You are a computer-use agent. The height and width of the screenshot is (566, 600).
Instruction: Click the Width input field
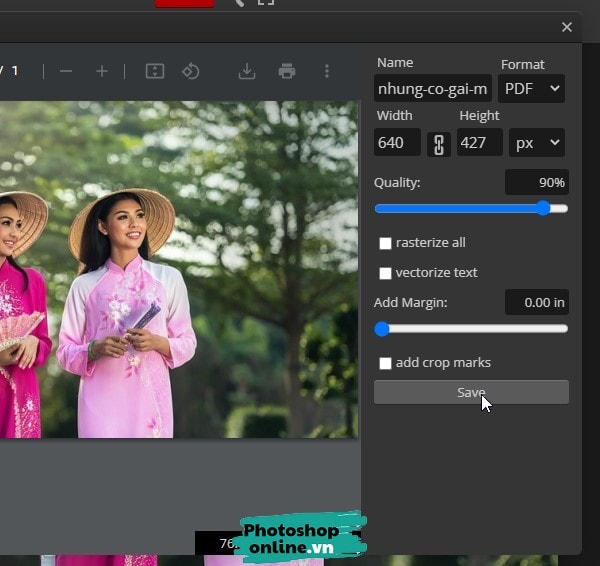[397, 142]
